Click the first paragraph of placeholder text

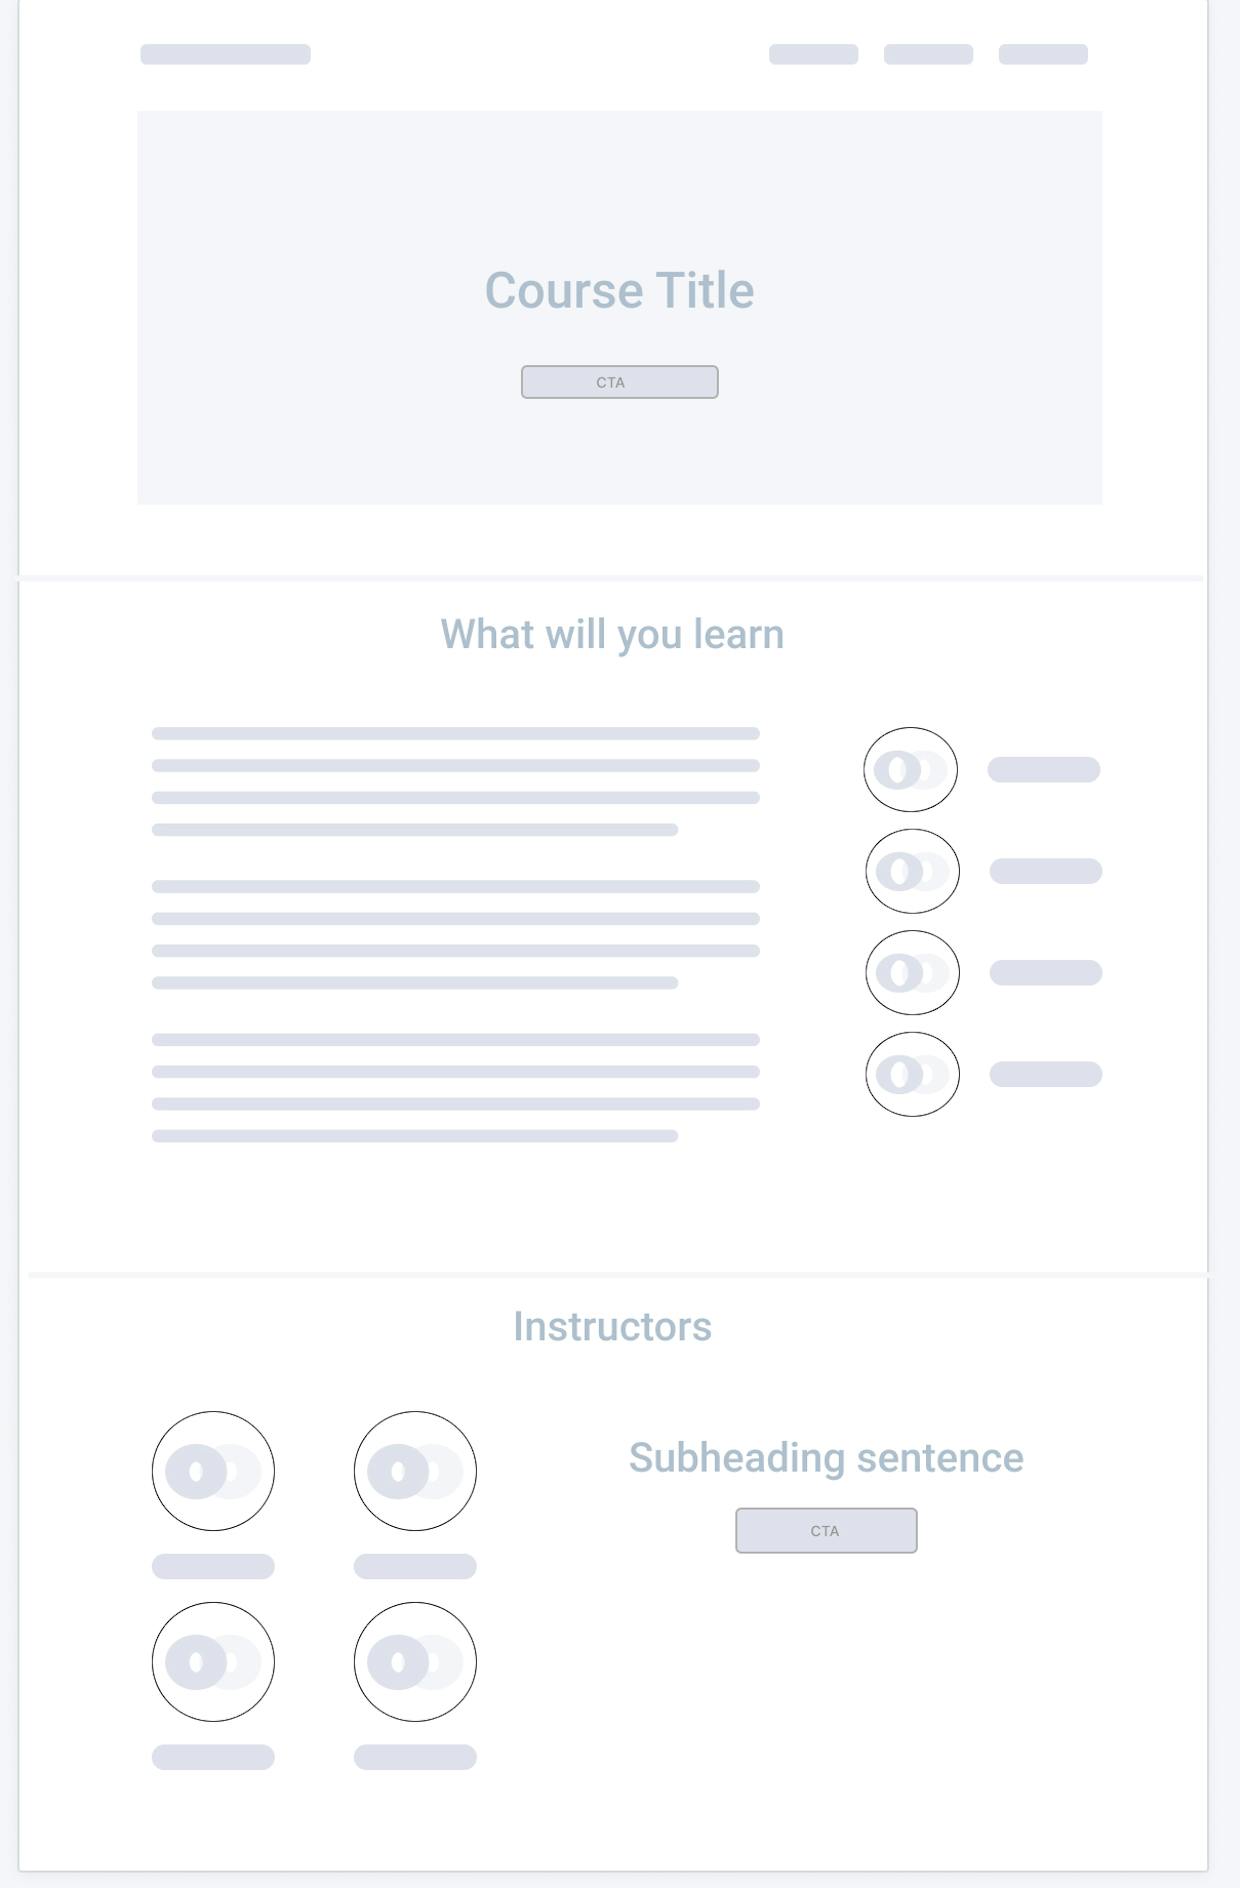455,781
